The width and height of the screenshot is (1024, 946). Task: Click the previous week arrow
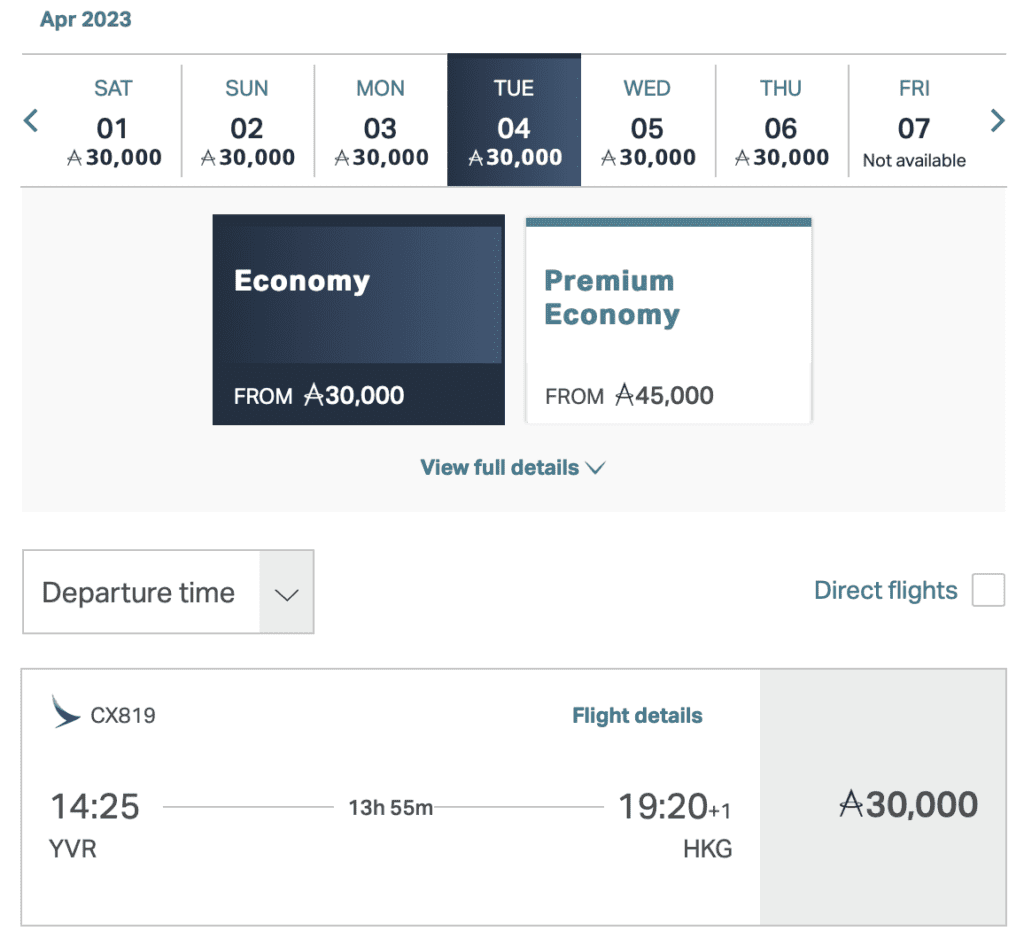(x=31, y=122)
